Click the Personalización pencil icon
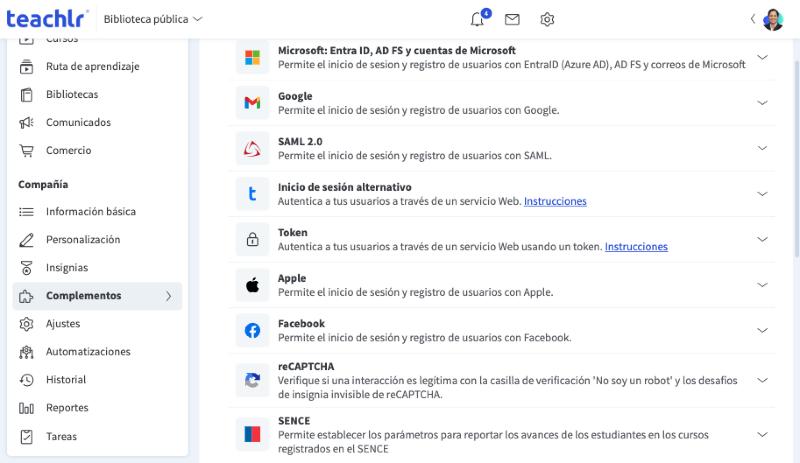Screen dimensions: 800x463 (x=26, y=240)
